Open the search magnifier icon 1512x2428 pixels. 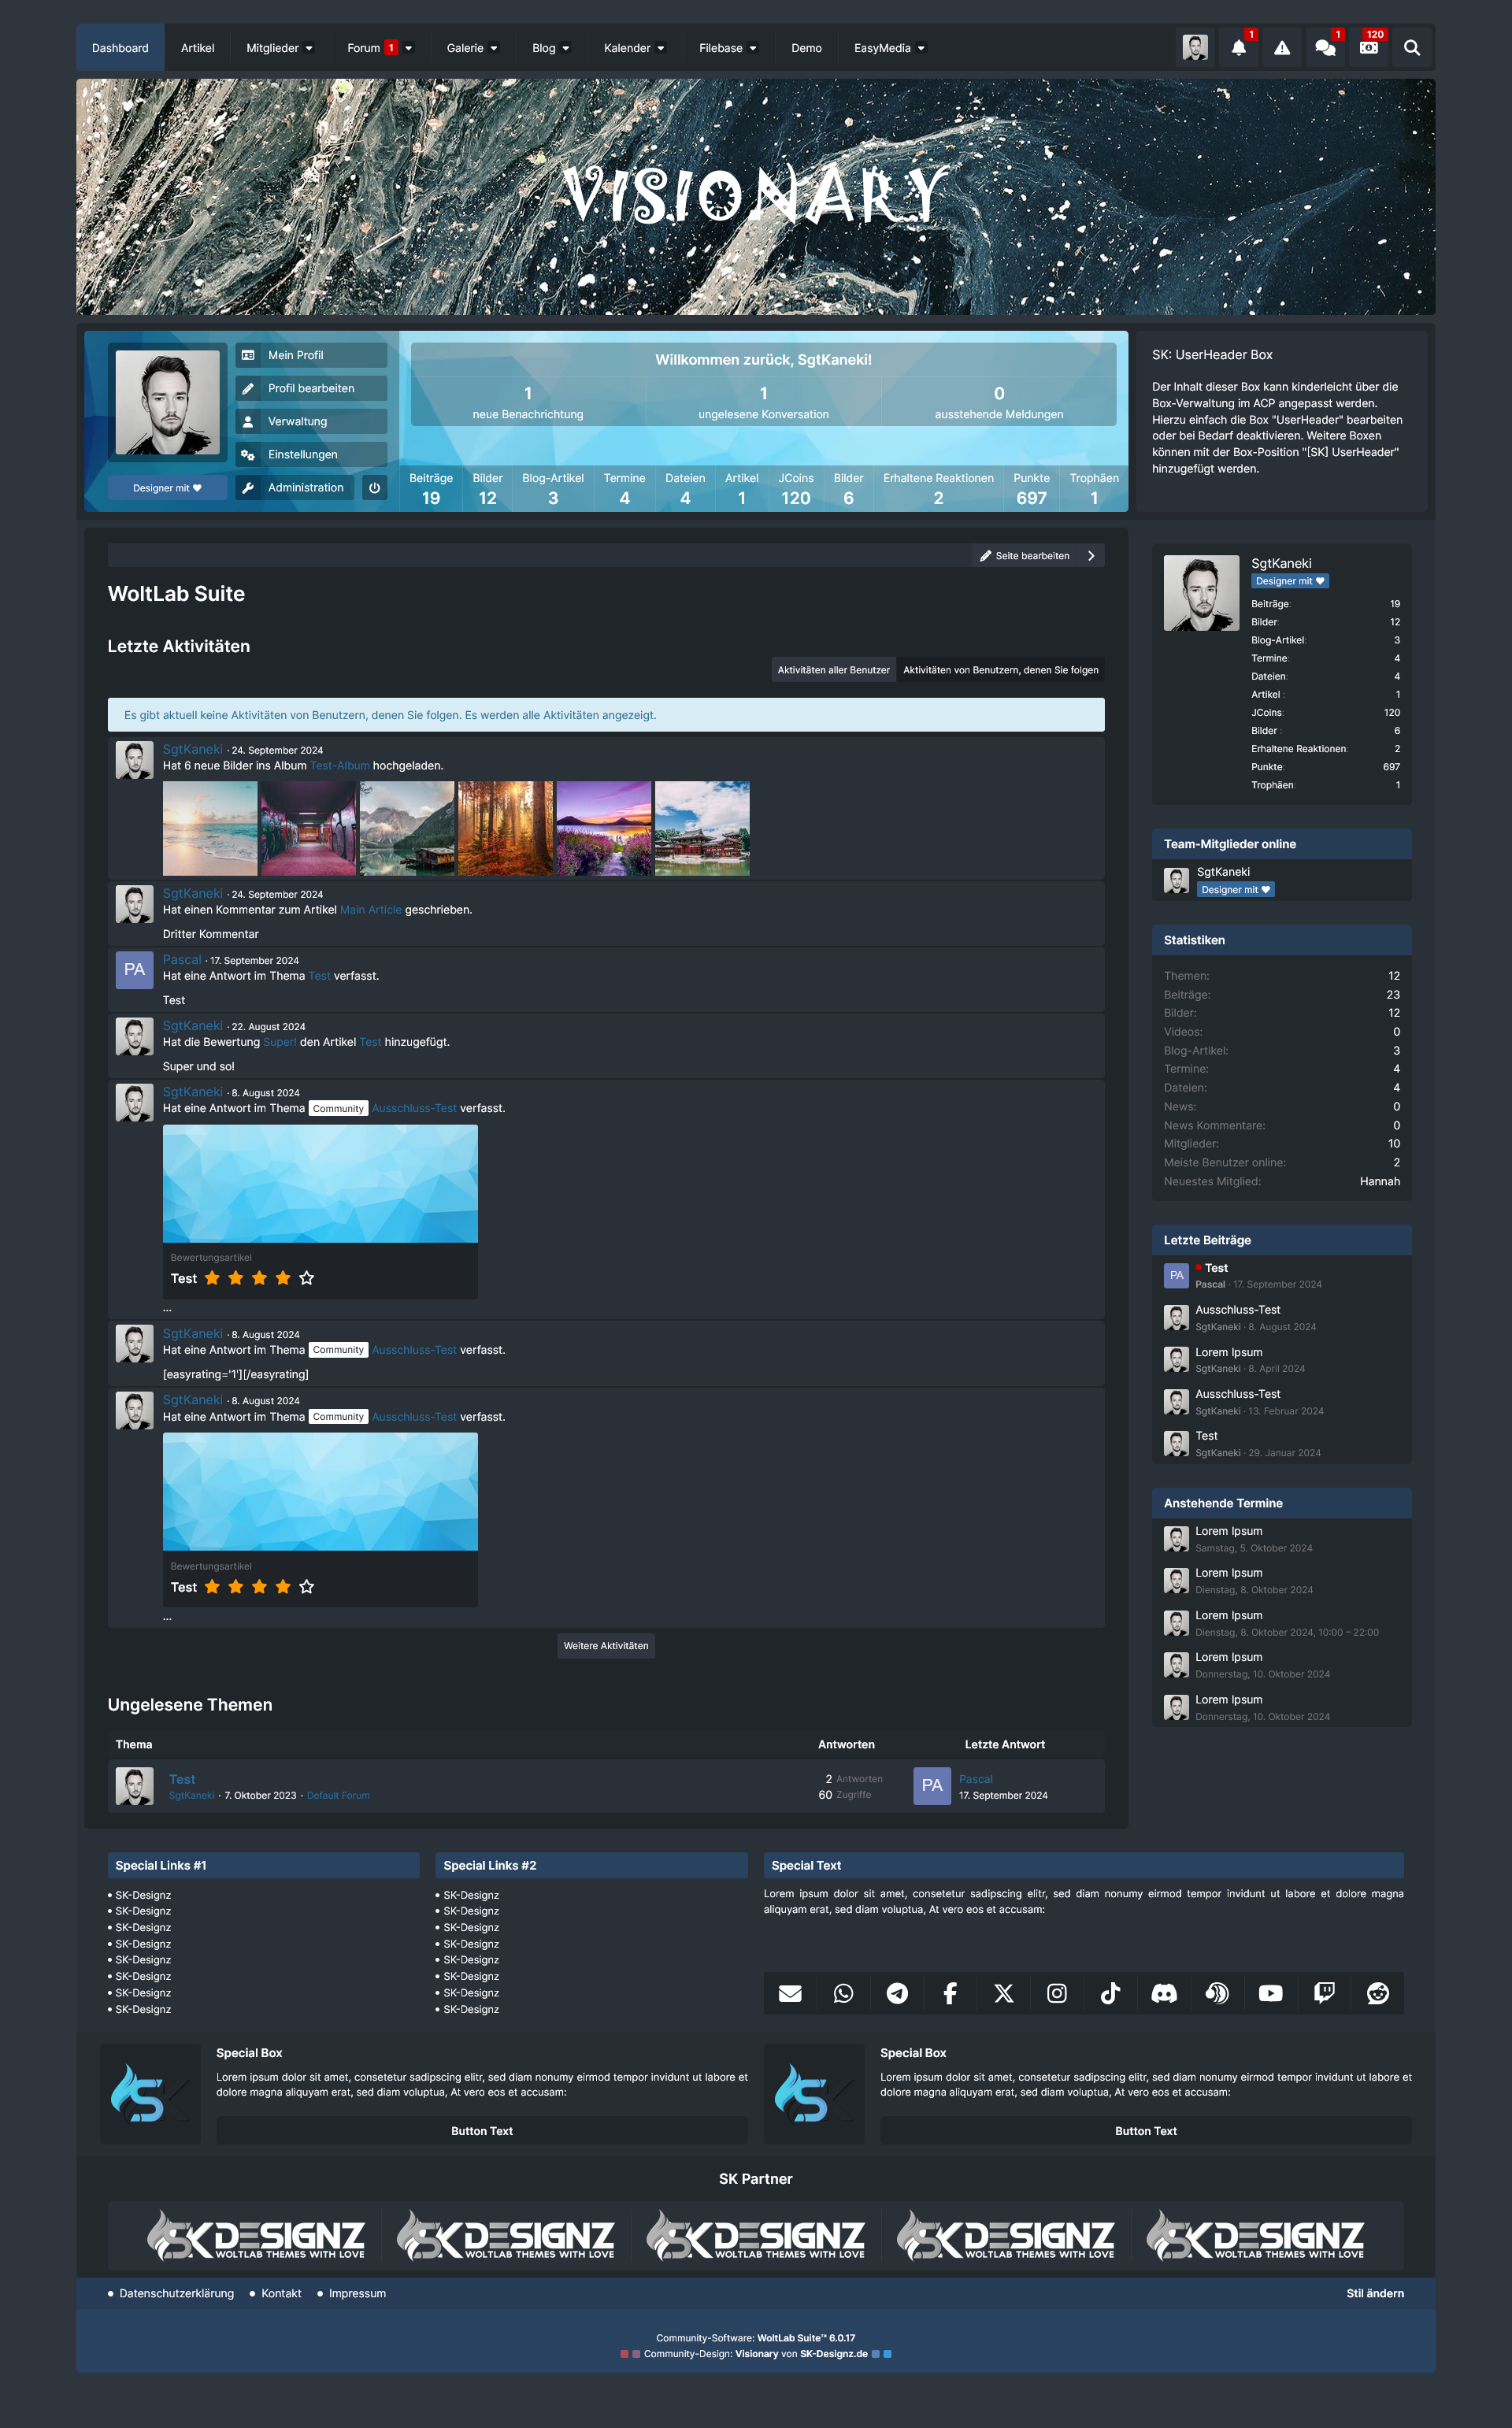[x=1411, y=48]
